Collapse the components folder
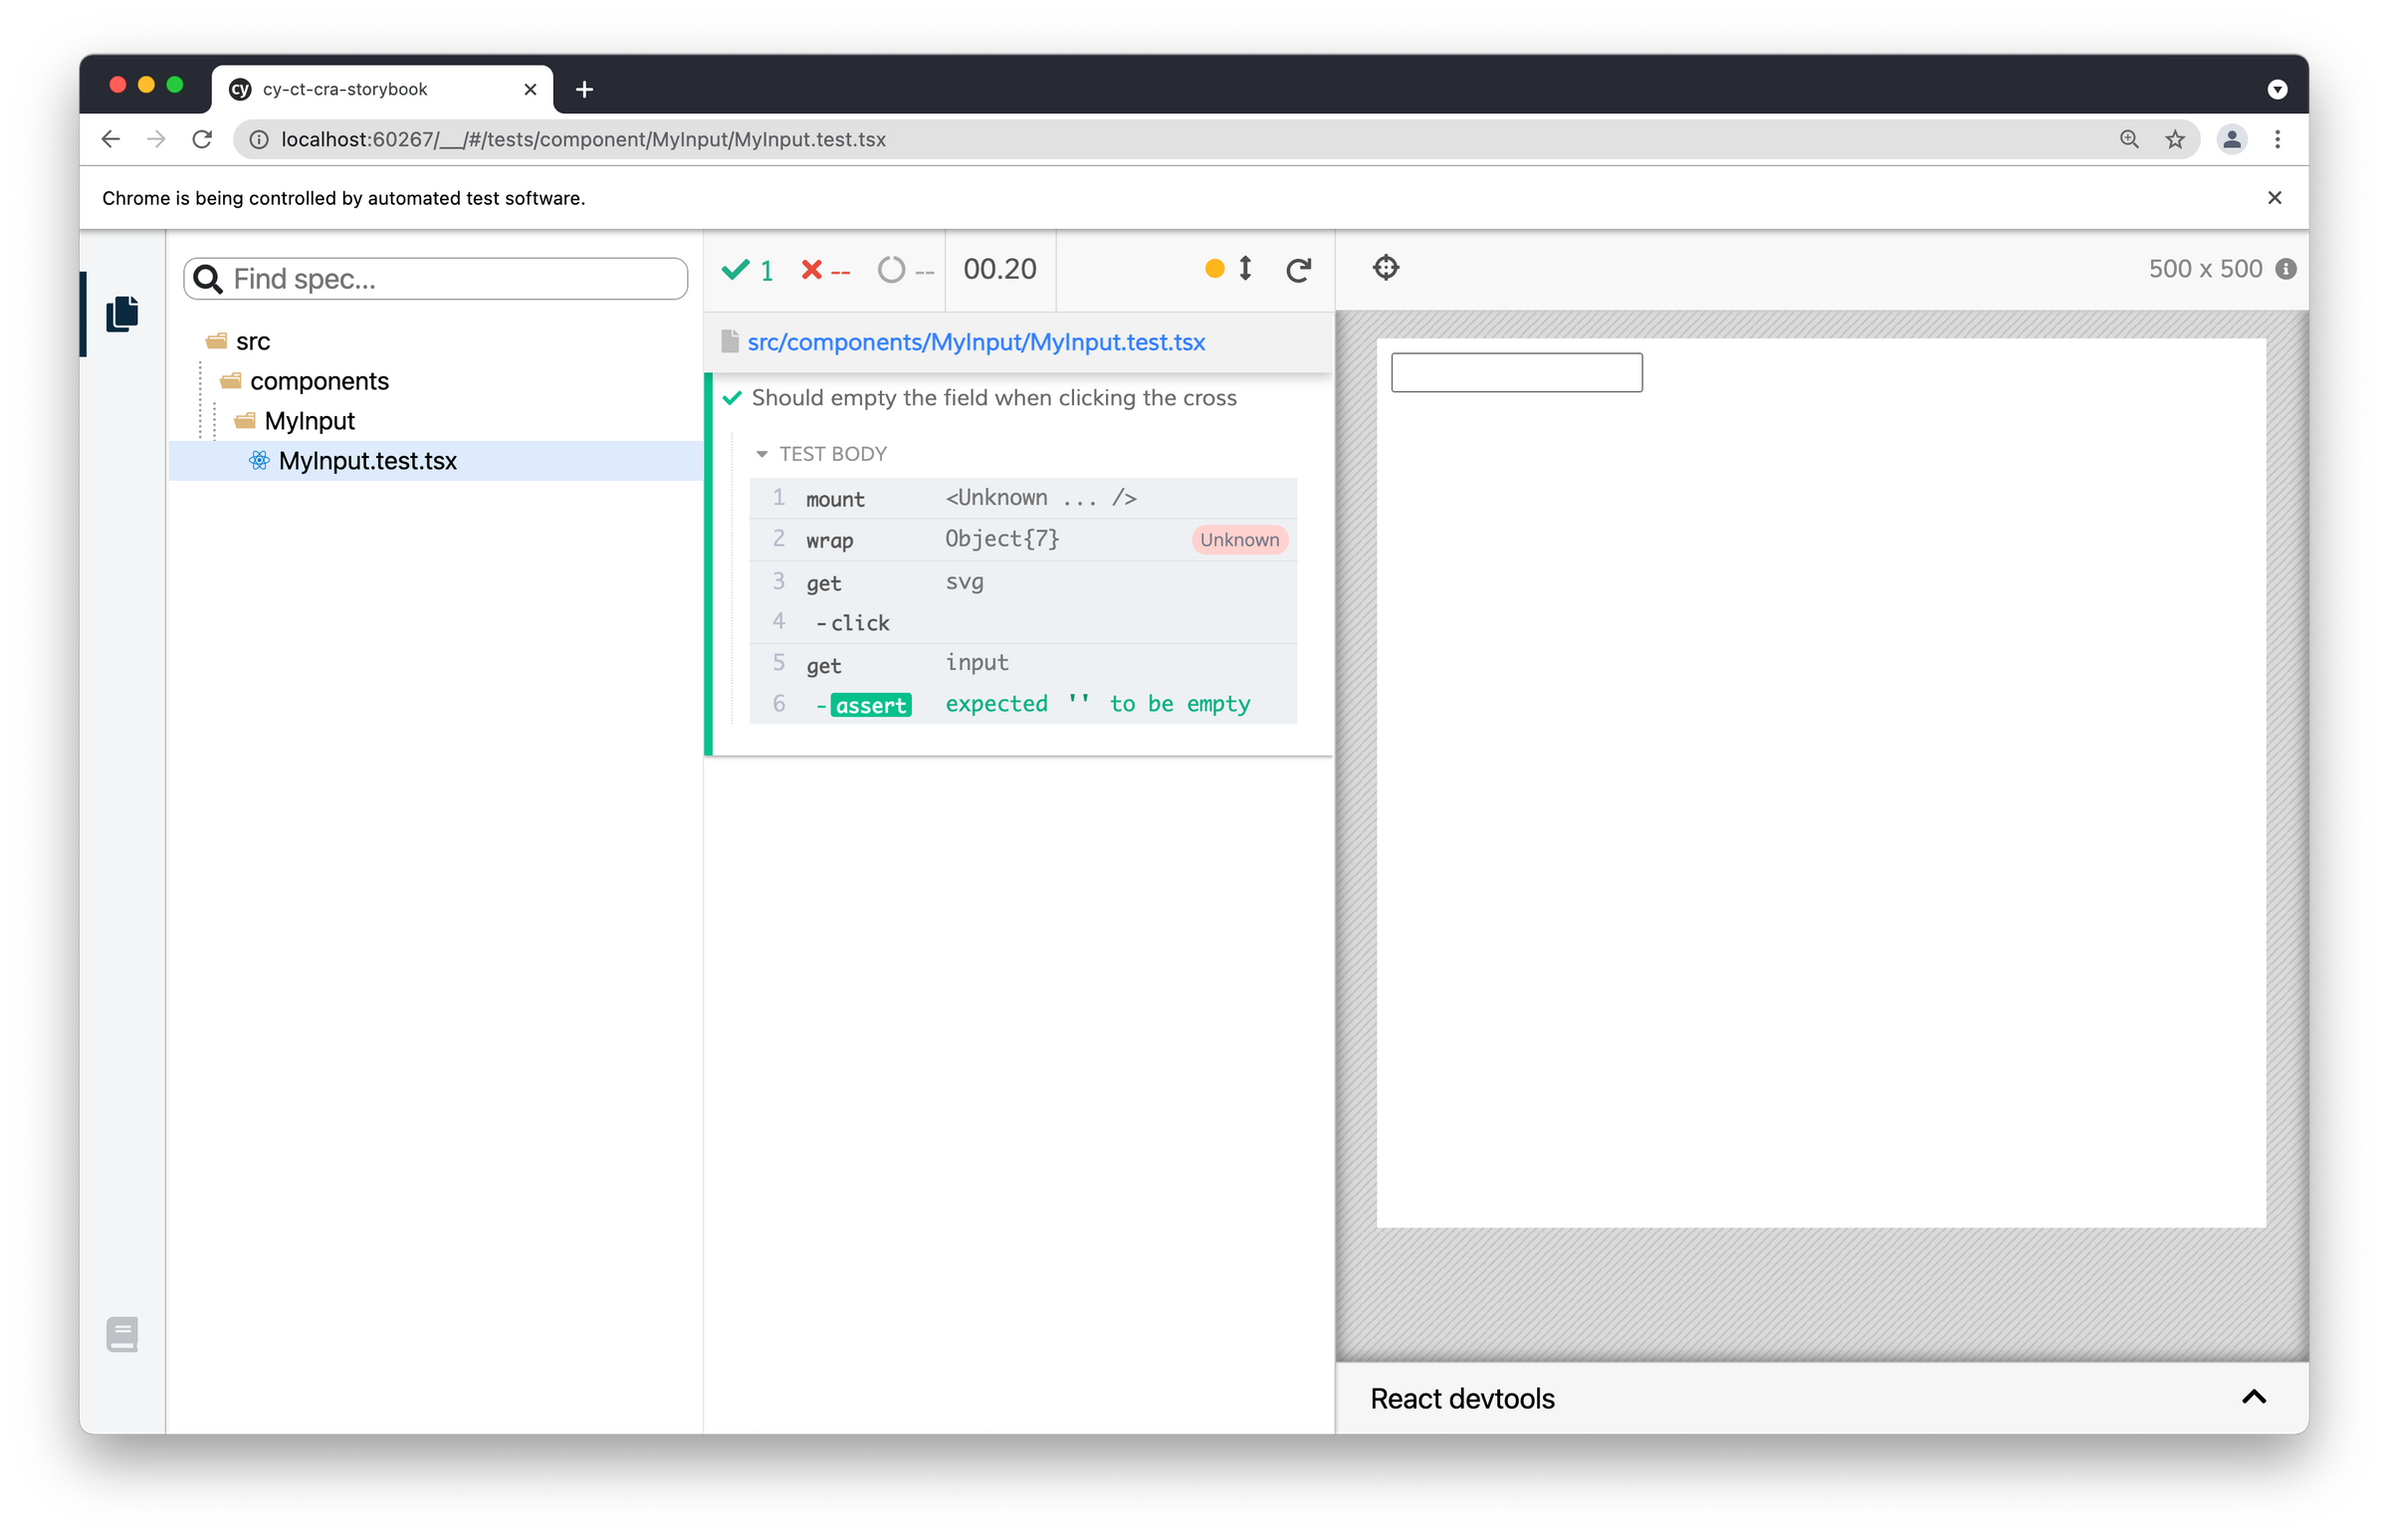 coord(318,382)
